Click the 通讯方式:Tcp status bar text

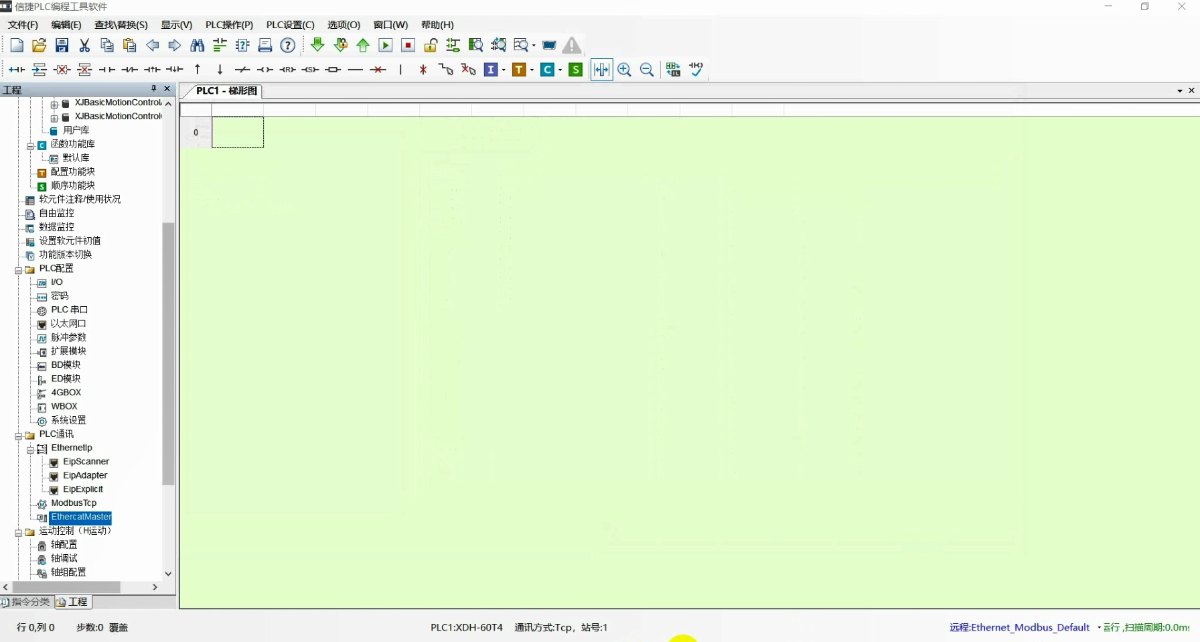[x=541, y=628]
